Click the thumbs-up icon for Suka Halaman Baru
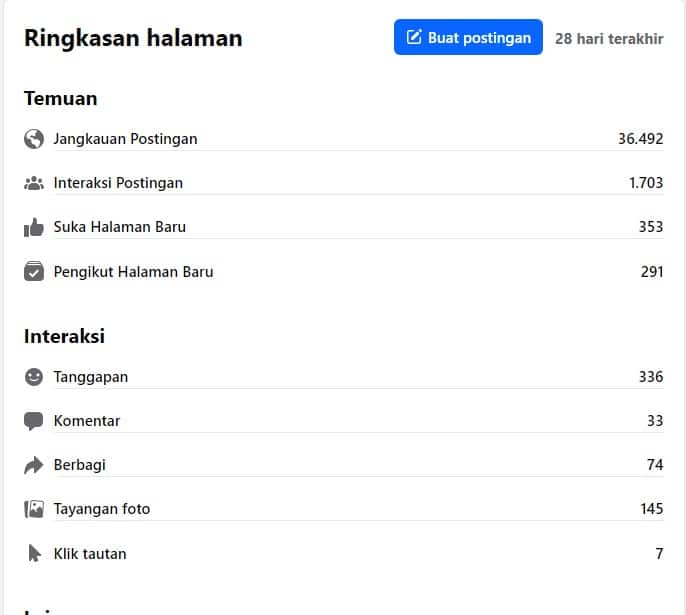Viewport: 686px width, 615px height. click(x=34, y=227)
